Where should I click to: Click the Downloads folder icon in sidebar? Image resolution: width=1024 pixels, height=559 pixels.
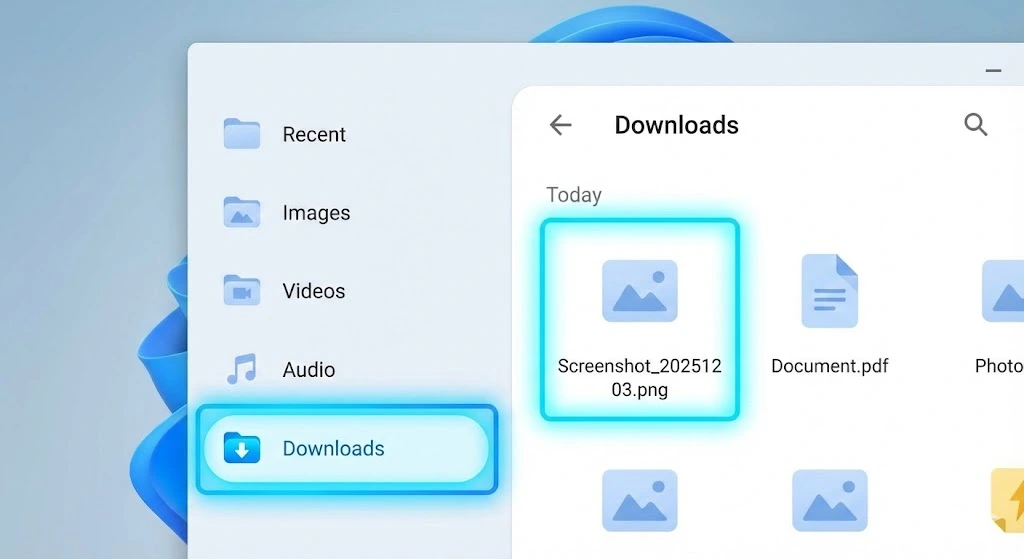[x=242, y=448]
